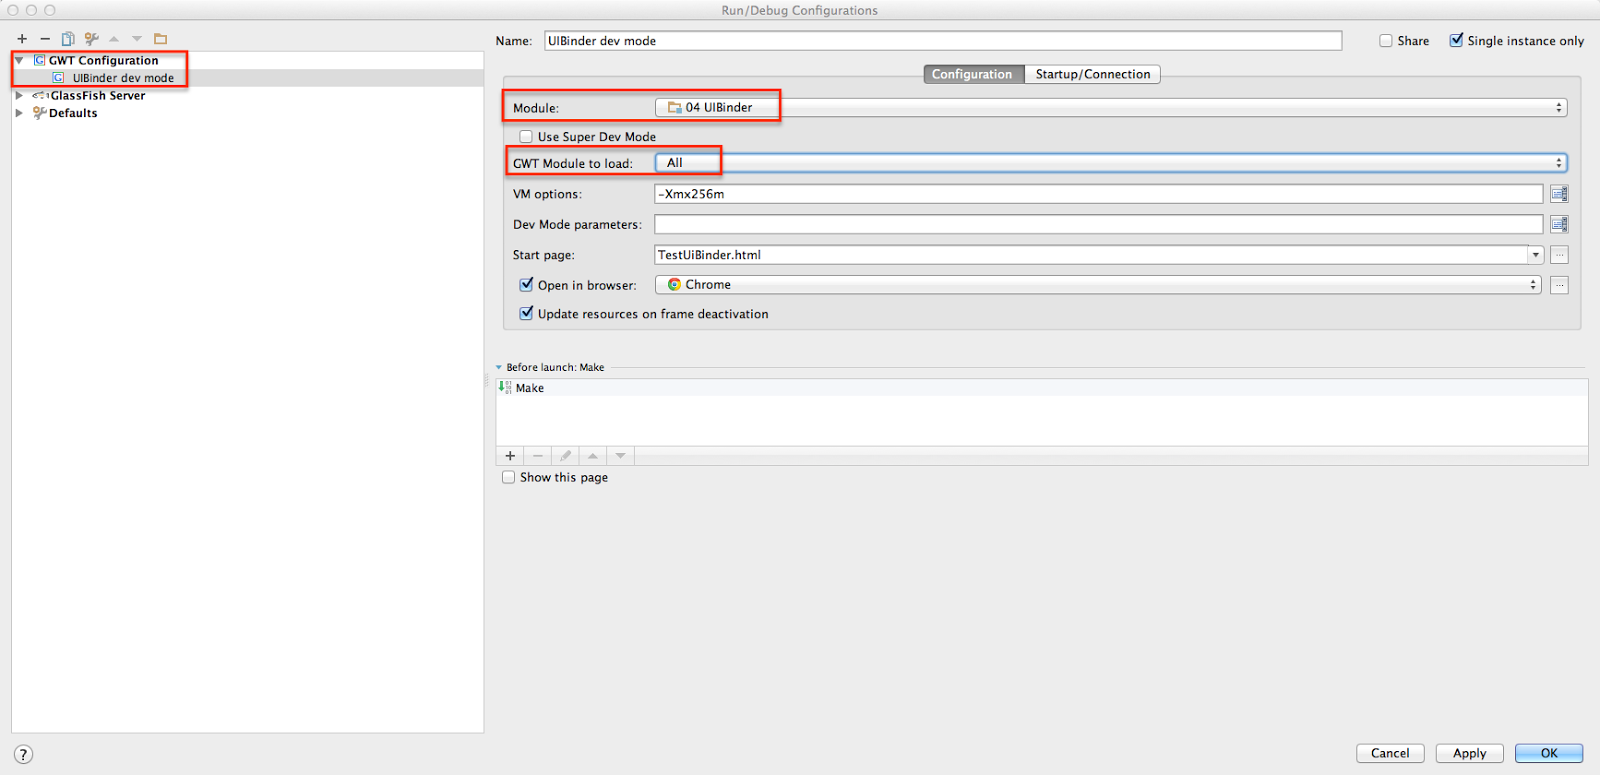Screen dimensions: 1600x775
Task: Toggle Single instance only checkbox
Action: [x=1456, y=40]
